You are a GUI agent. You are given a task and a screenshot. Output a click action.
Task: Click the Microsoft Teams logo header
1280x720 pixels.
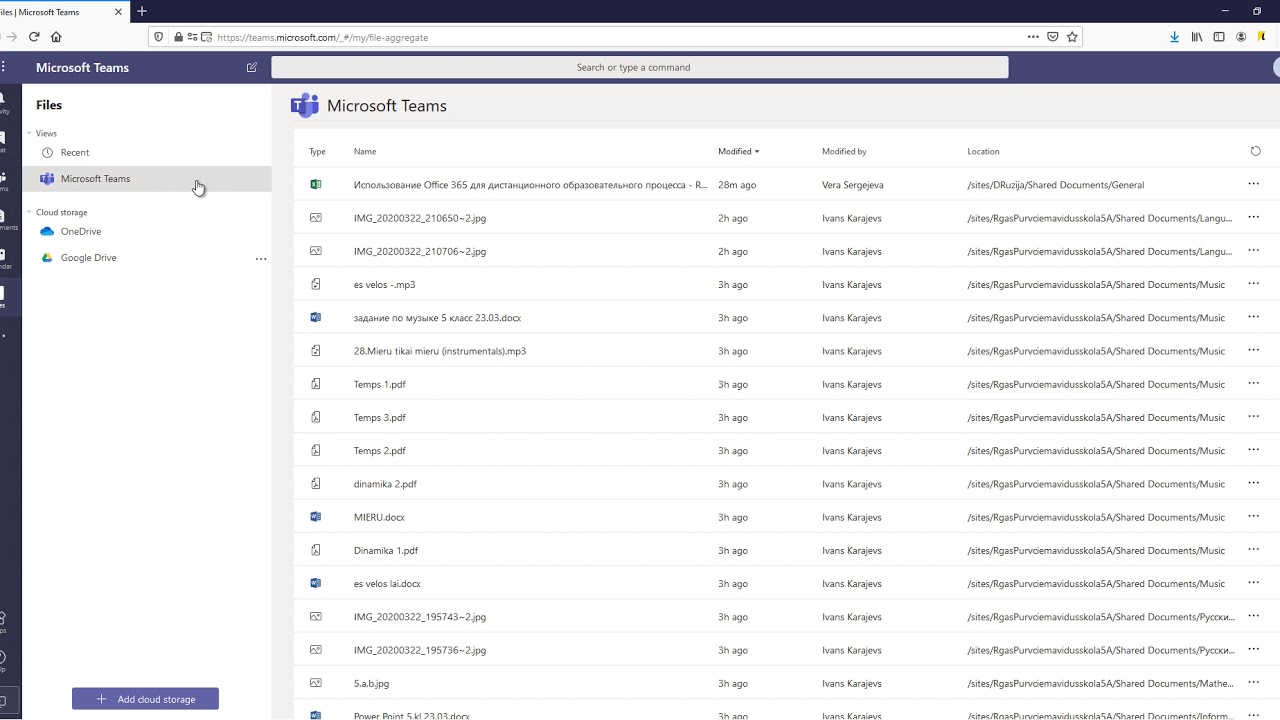tap(304, 105)
